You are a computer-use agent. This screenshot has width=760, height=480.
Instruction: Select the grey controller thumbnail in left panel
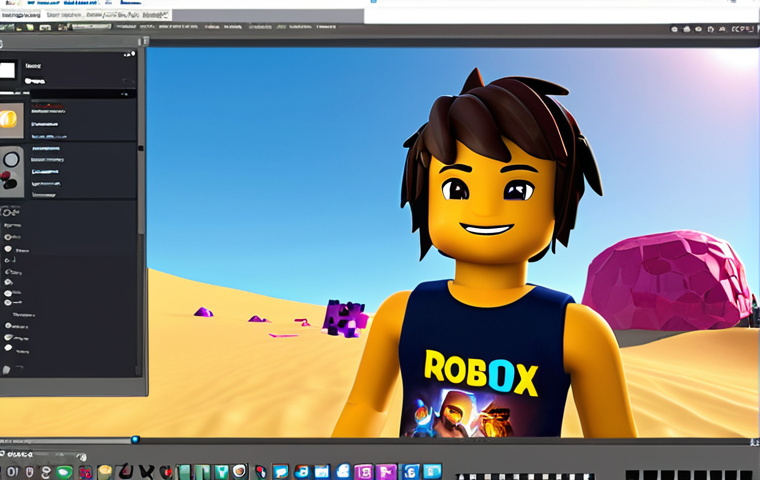point(12,172)
